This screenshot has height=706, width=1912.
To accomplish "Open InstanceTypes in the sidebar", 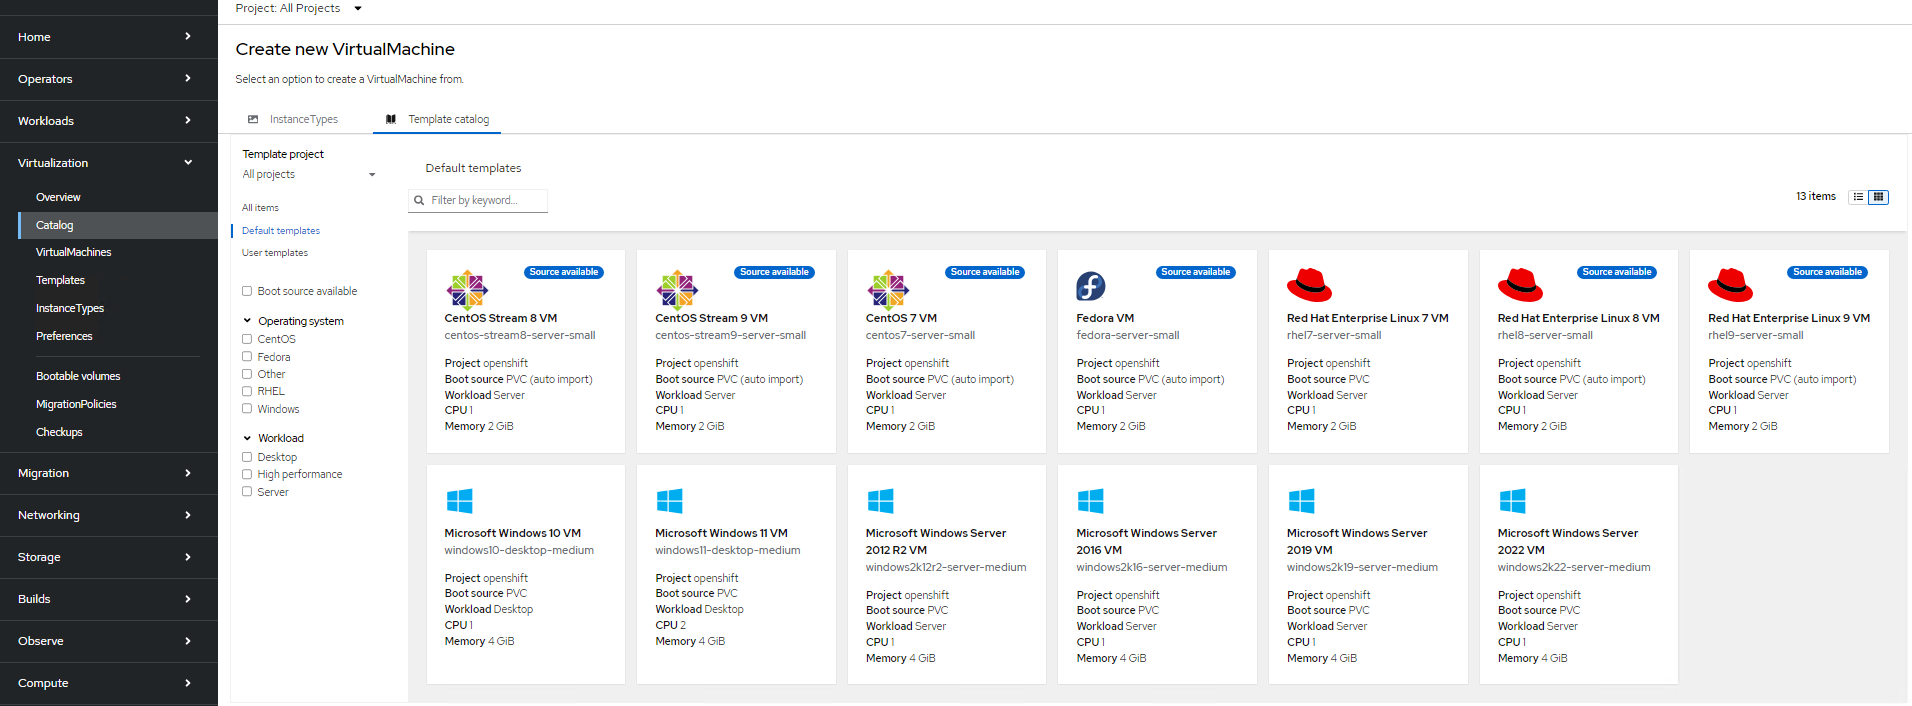I will click(x=70, y=308).
